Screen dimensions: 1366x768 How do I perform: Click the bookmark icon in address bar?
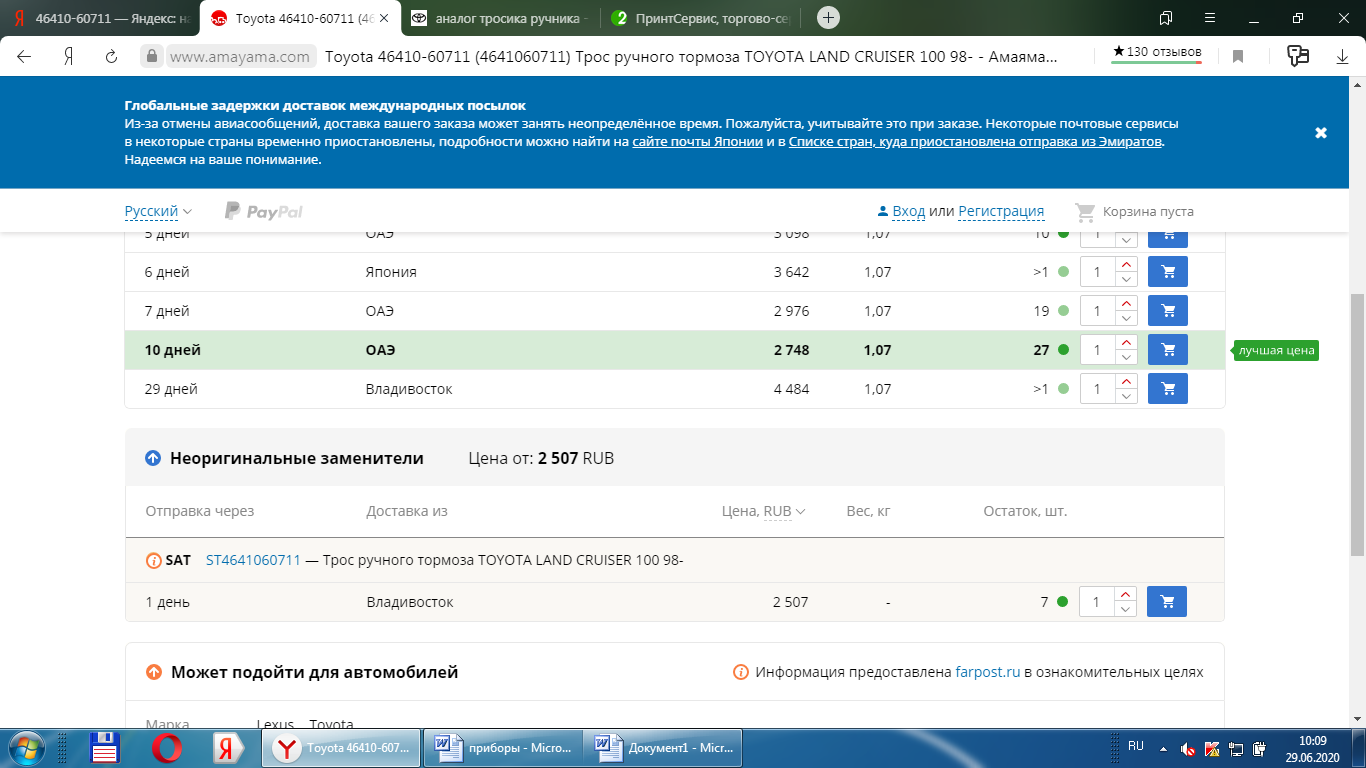pyautogui.click(x=1238, y=57)
